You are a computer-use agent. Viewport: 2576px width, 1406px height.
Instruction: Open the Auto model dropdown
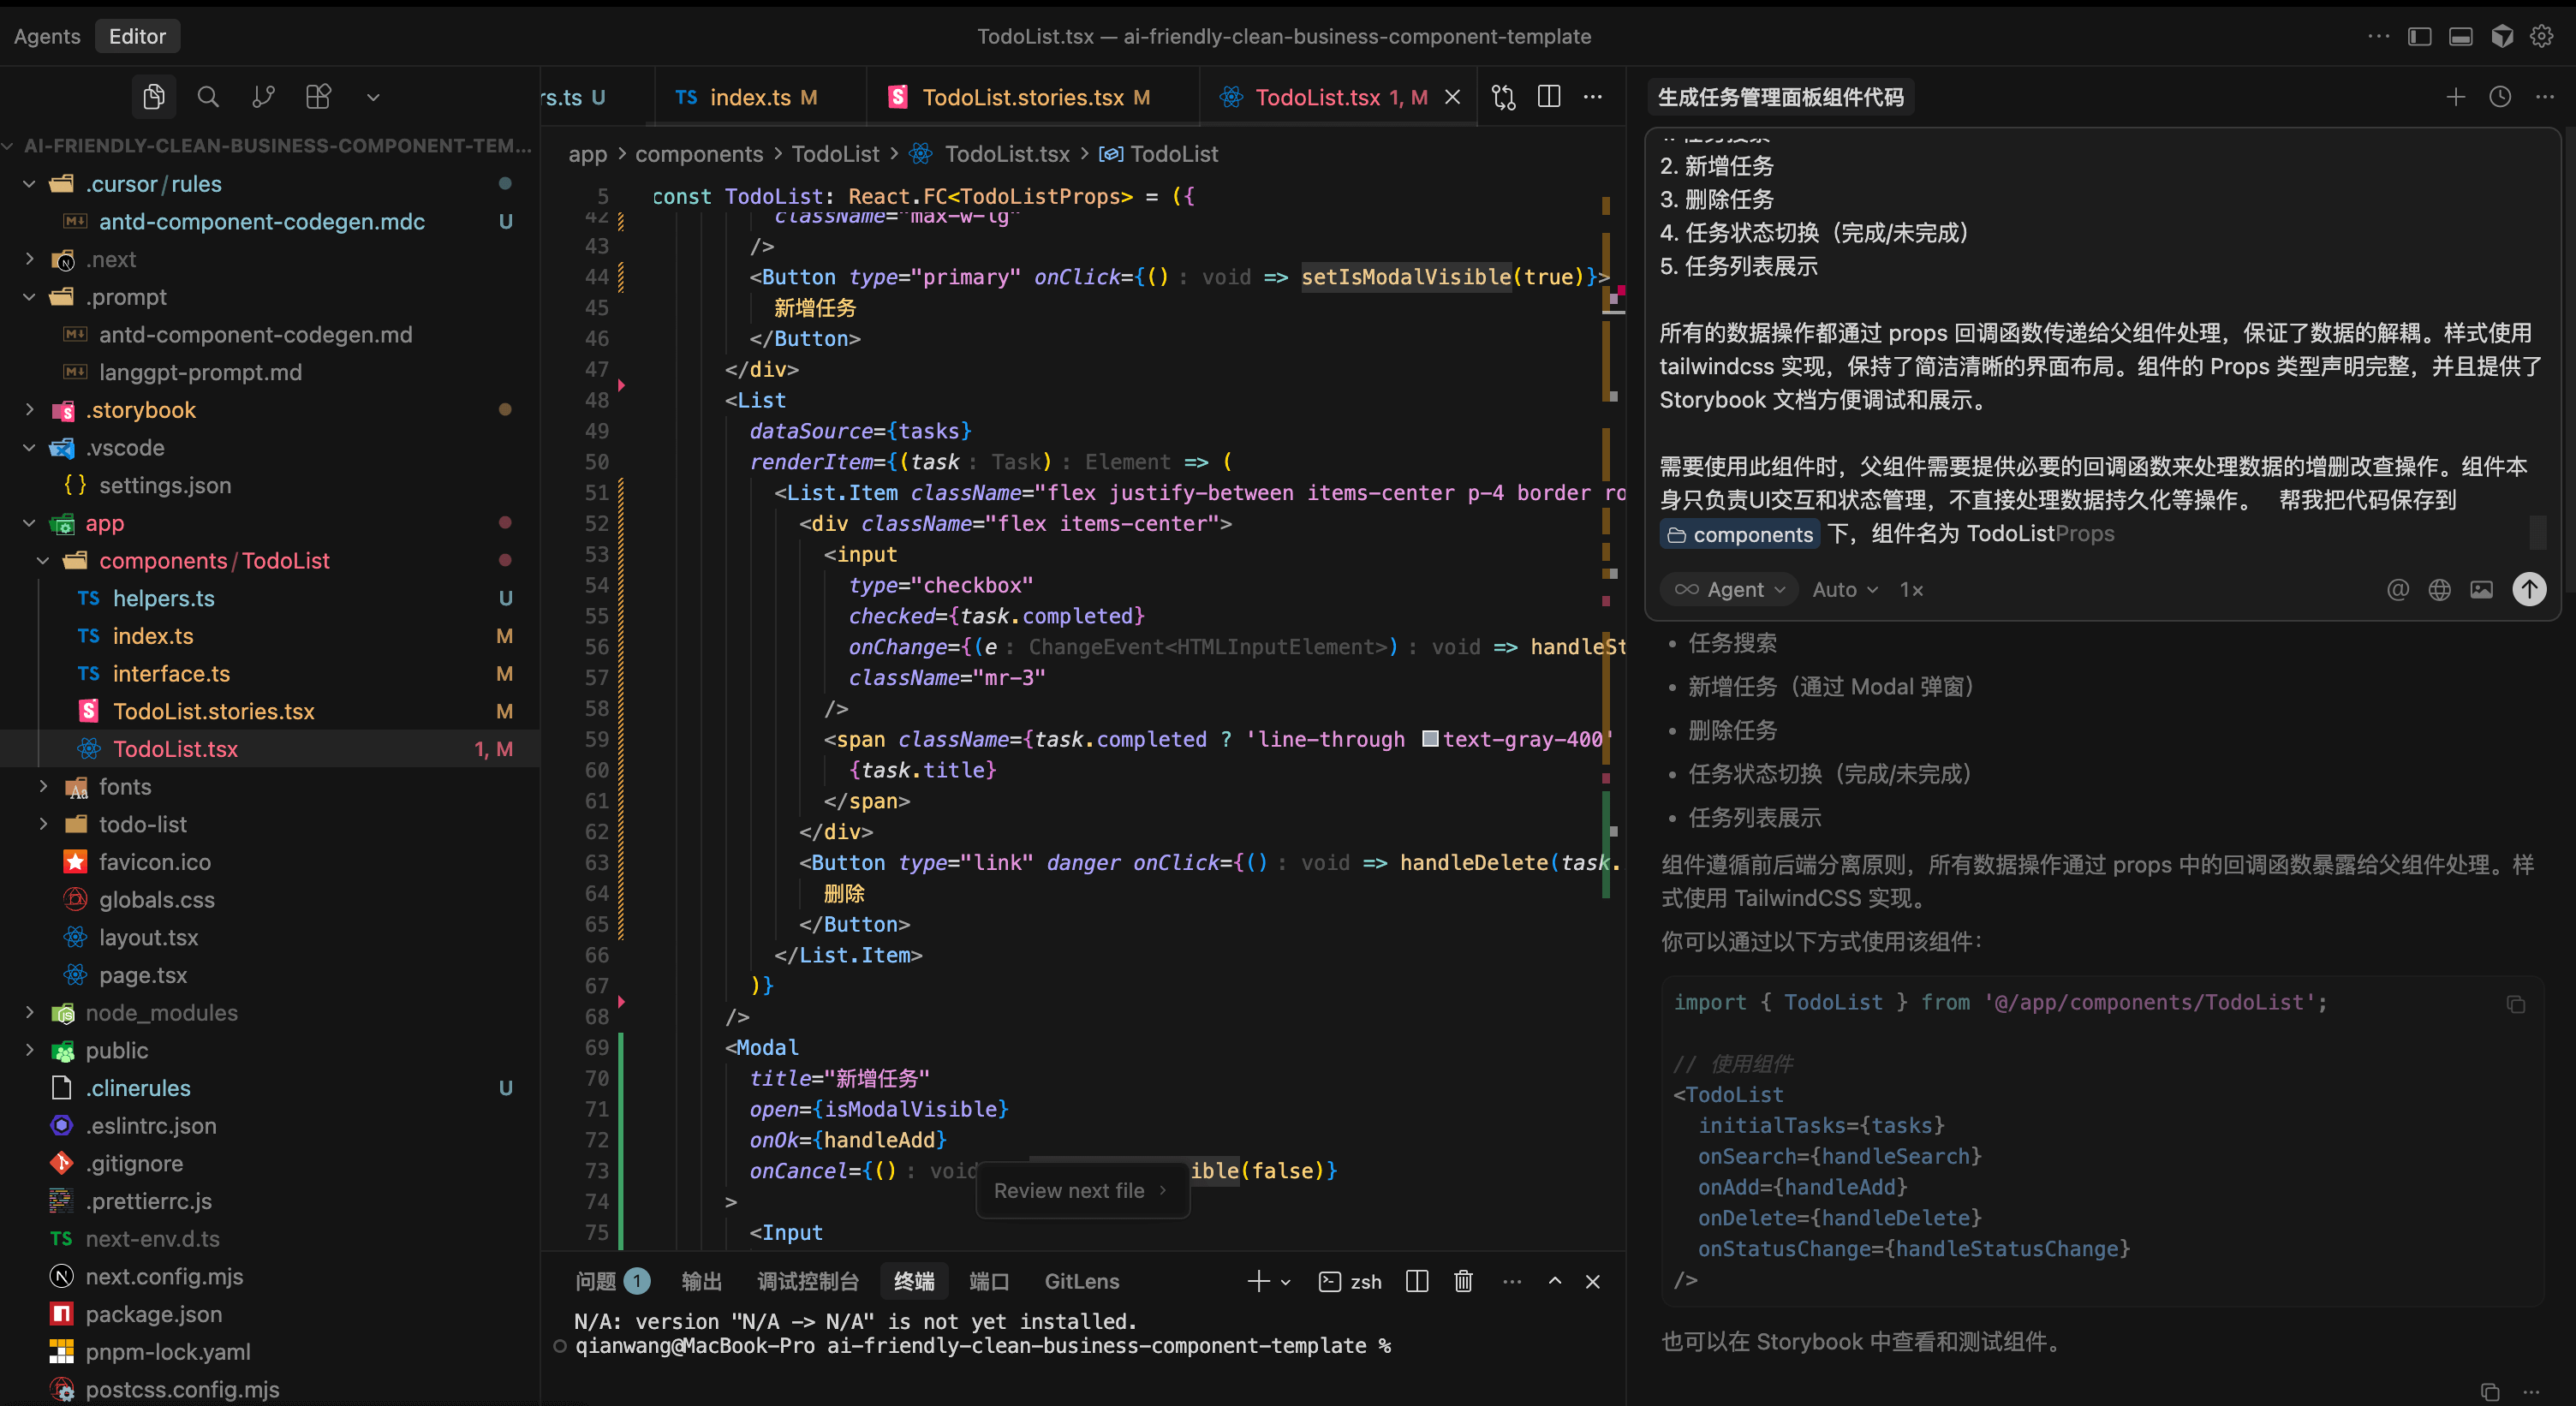[1844, 589]
